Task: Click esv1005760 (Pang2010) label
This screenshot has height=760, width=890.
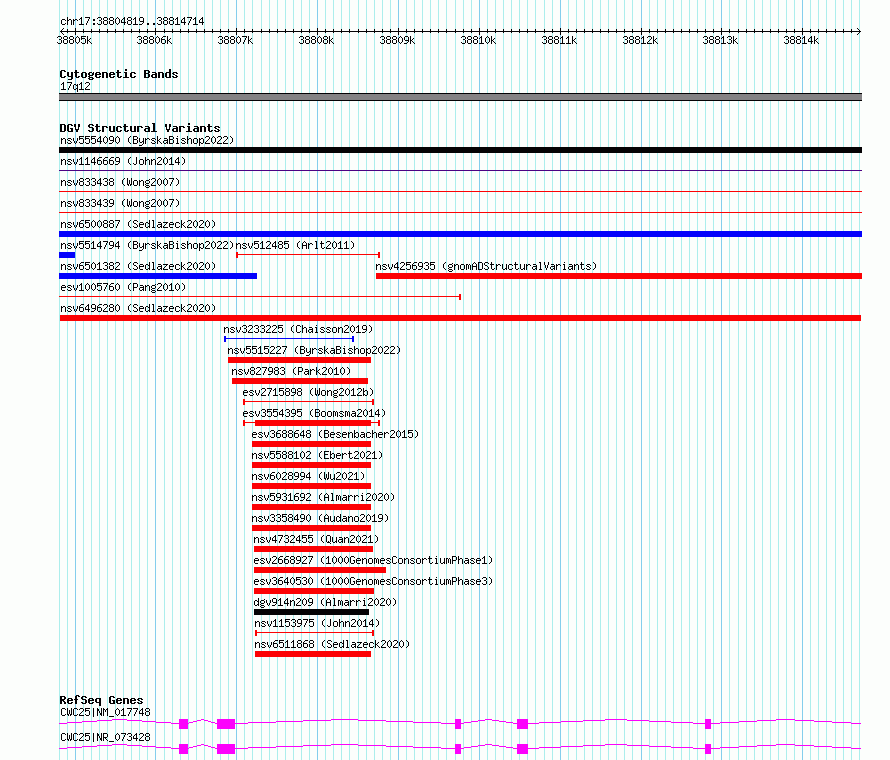Action: pos(123,287)
